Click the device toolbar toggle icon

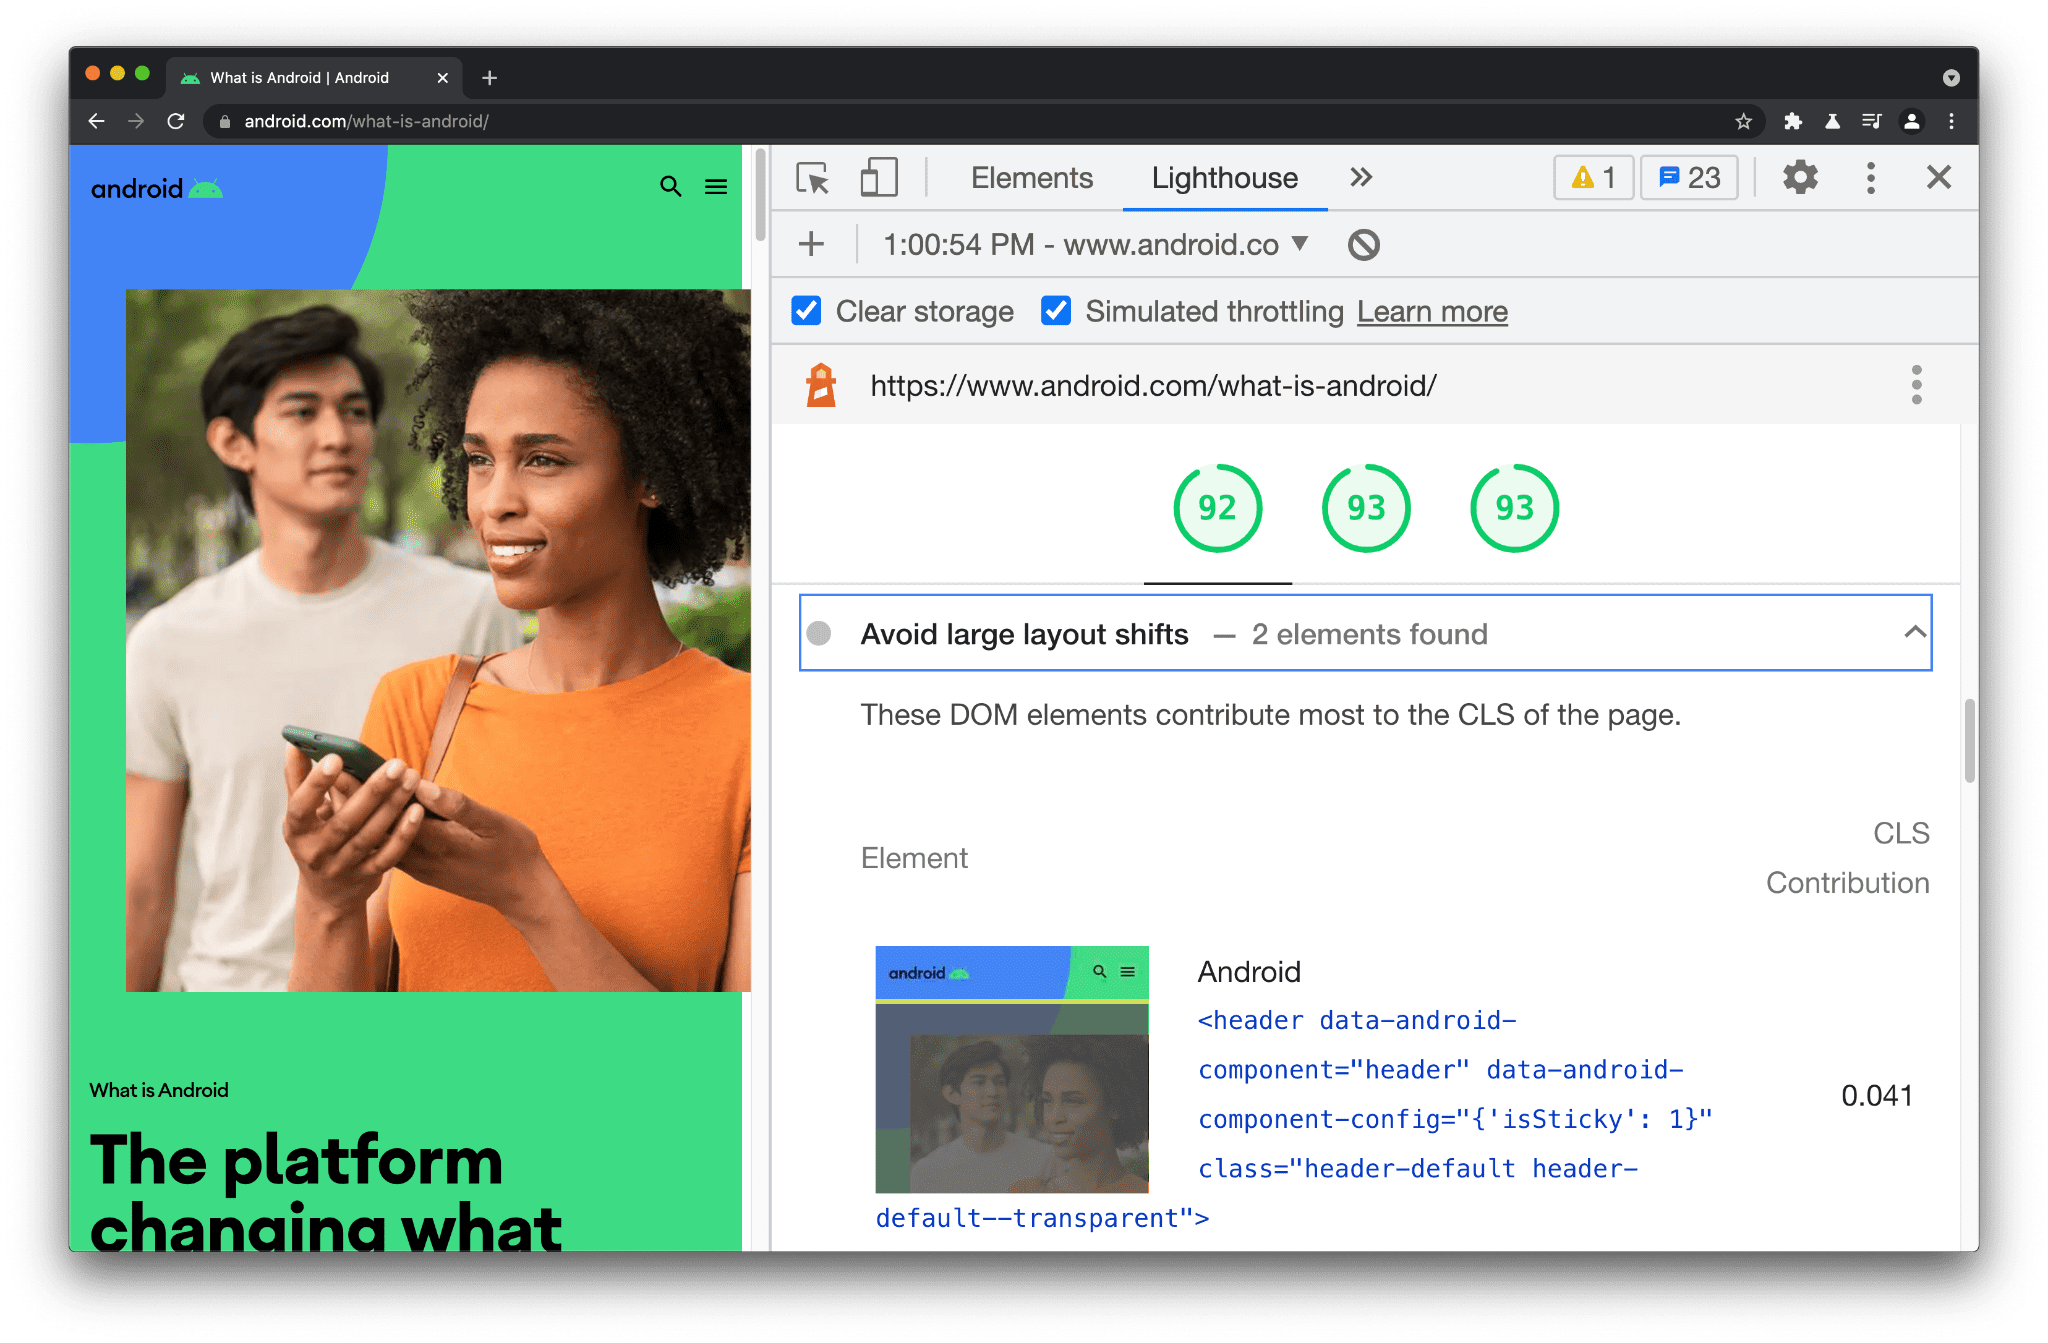click(x=873, y=178)
